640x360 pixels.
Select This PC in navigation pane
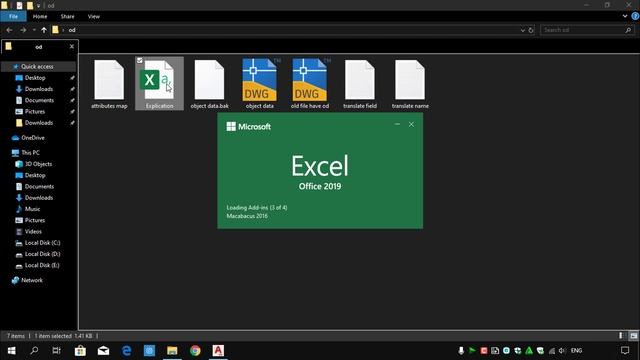pyautogui.click(x=30, y=153)
